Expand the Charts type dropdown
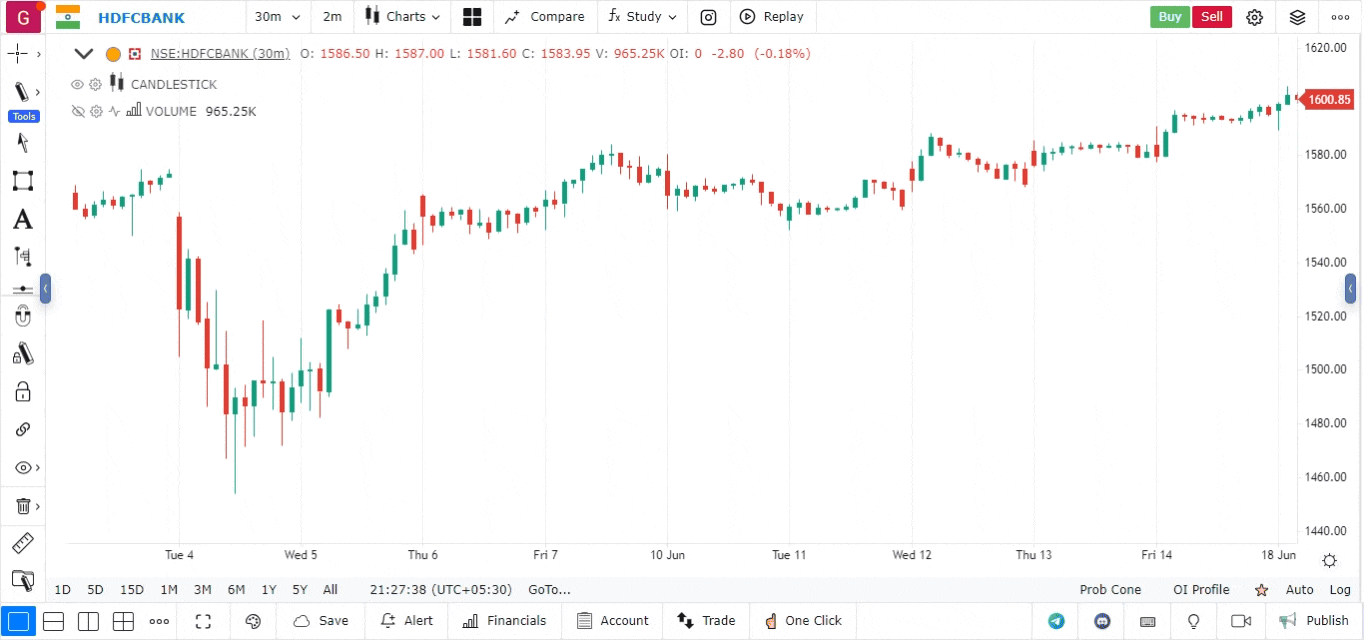Screen dimensions: 1364x640 click(x=402, y=17)
